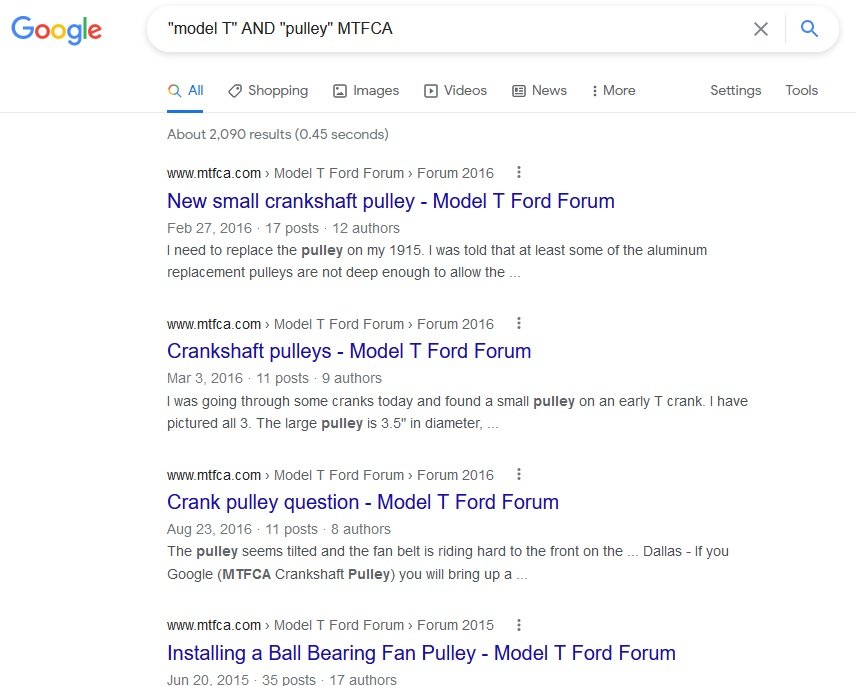Open three-dot menu for Crank pulley question result
The image size is (856, 686).
point(518,475)
